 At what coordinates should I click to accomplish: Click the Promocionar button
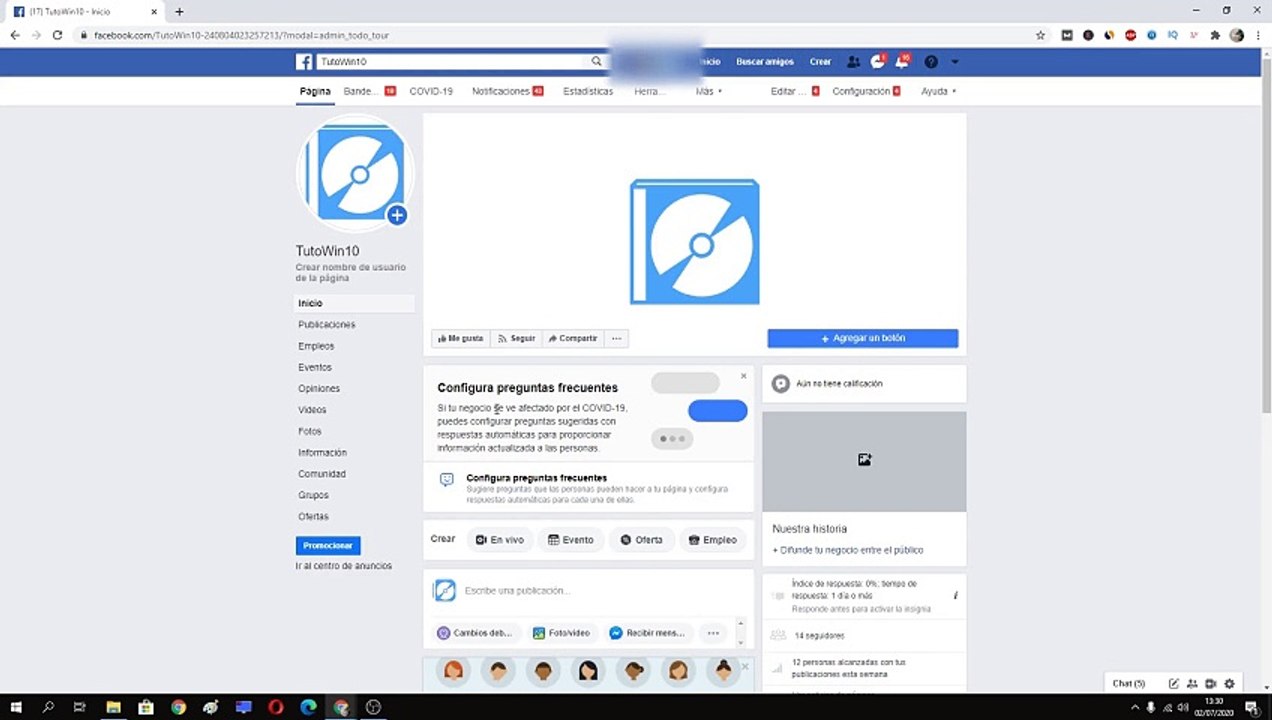(x=328, y=546)
